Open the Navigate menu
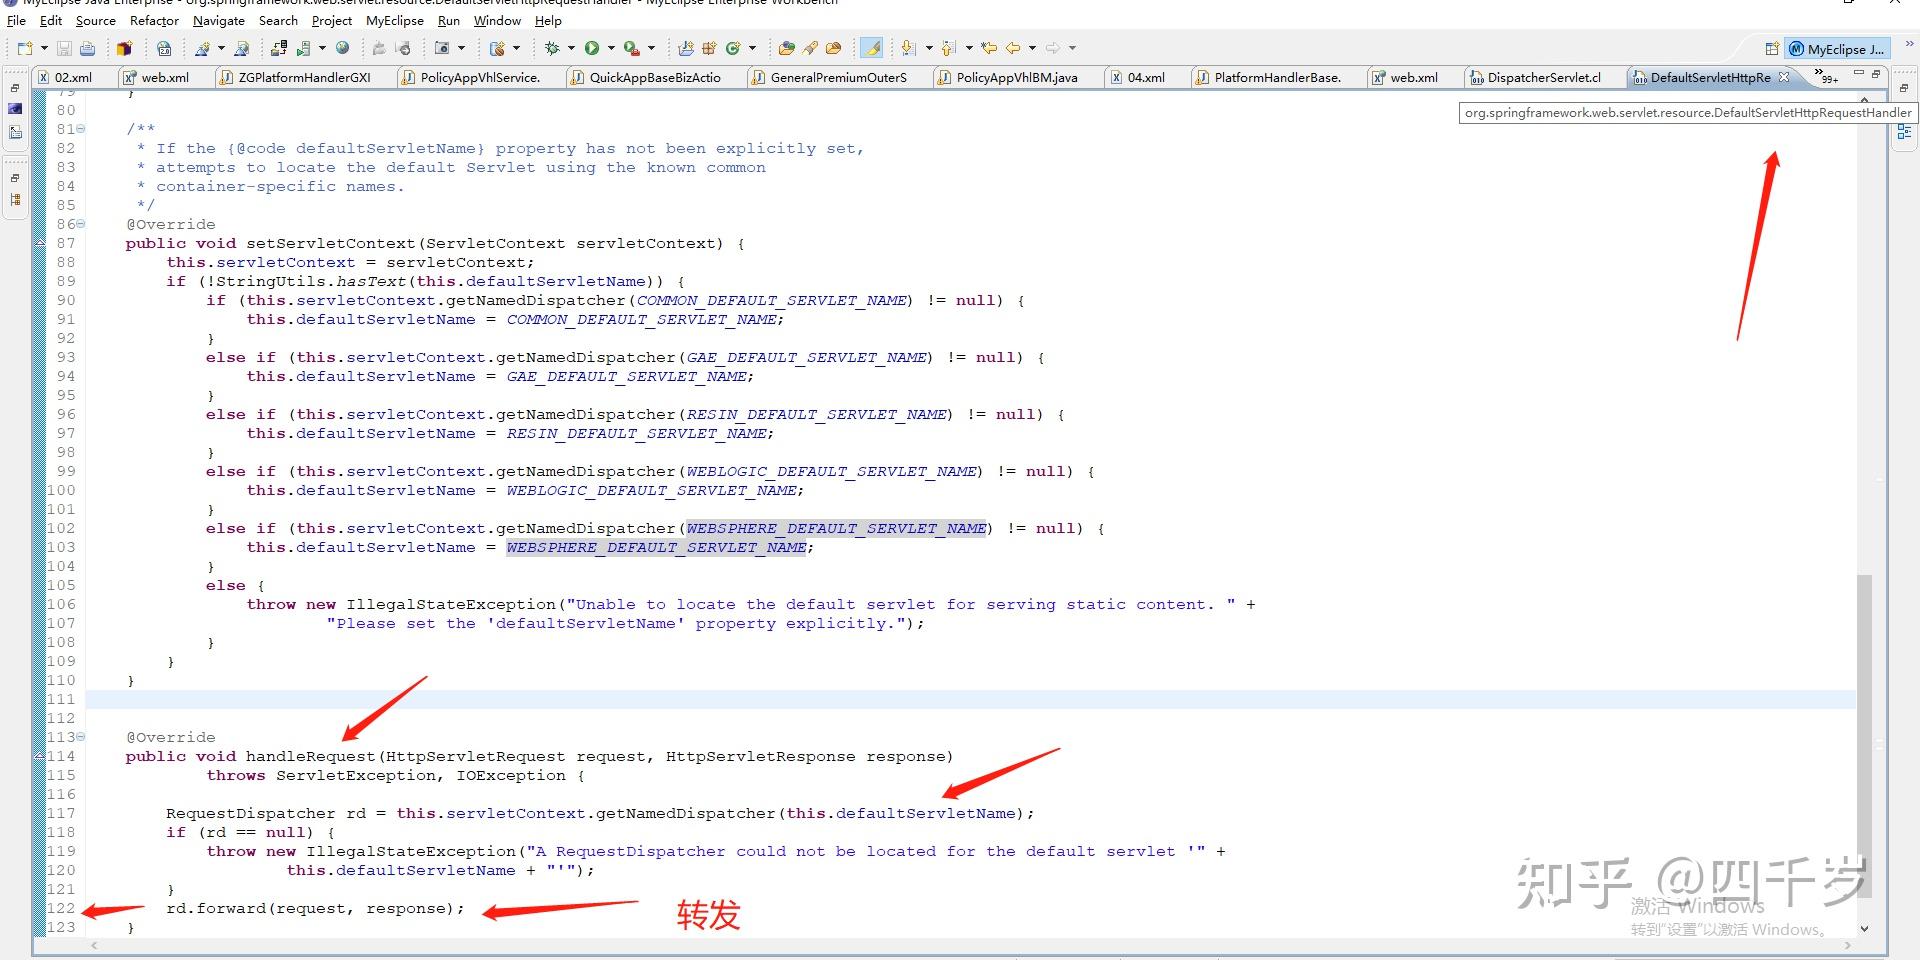1920x960 pixels. pyautogui.click(x=219, y=20)
